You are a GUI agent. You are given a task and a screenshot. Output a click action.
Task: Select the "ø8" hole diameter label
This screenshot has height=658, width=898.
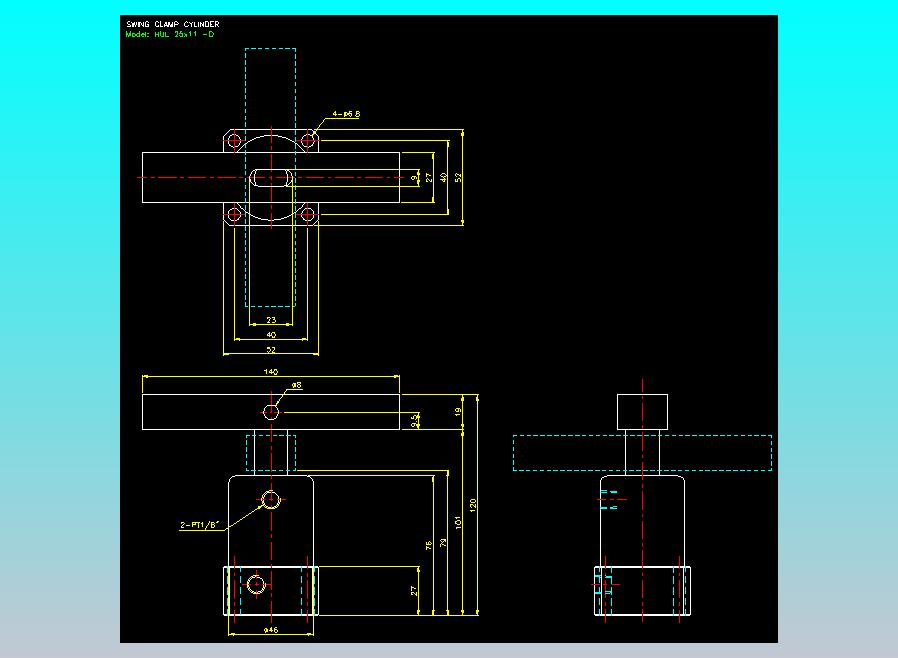(x=296, y=385)
